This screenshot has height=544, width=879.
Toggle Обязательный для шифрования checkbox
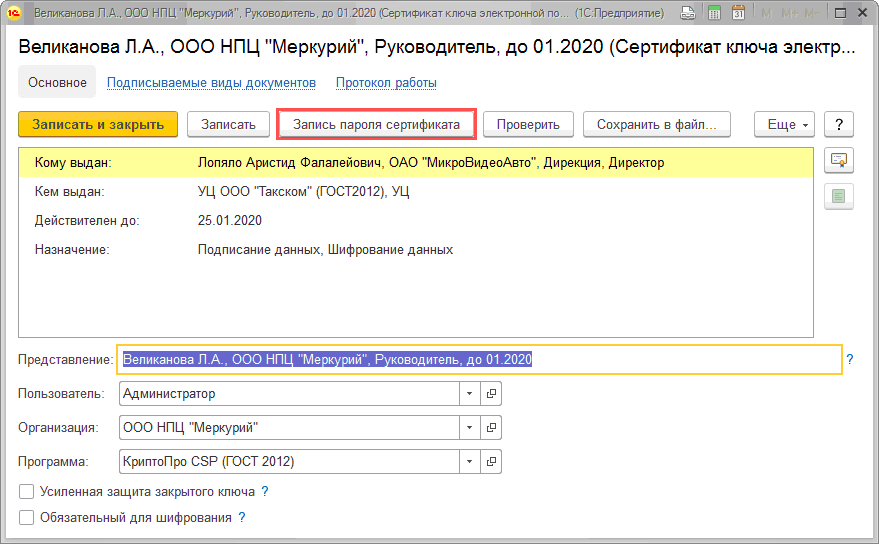26,518
